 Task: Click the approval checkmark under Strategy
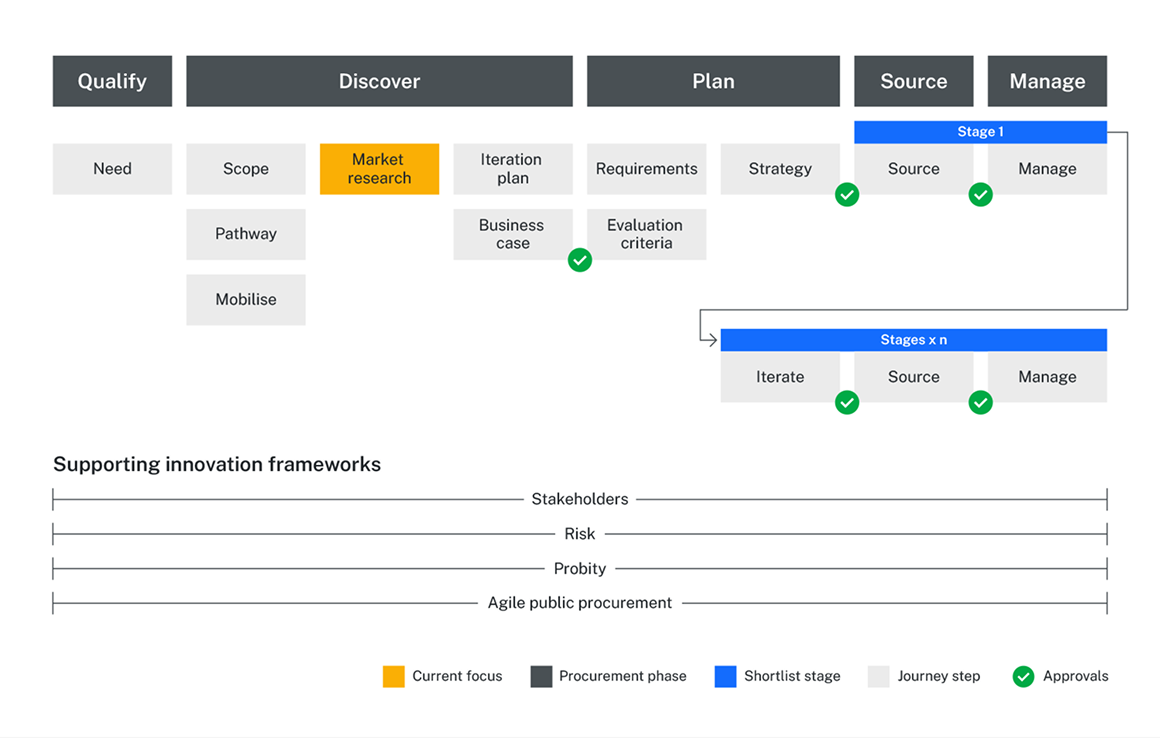click(x=847, y=195)
